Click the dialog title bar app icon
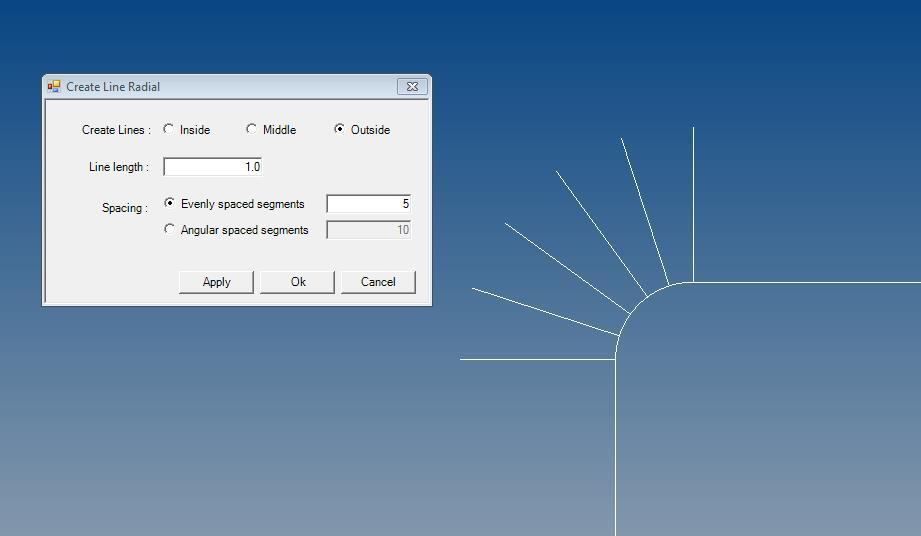The image size is (921, 536). pyautogui.click(x=54, y=86)
